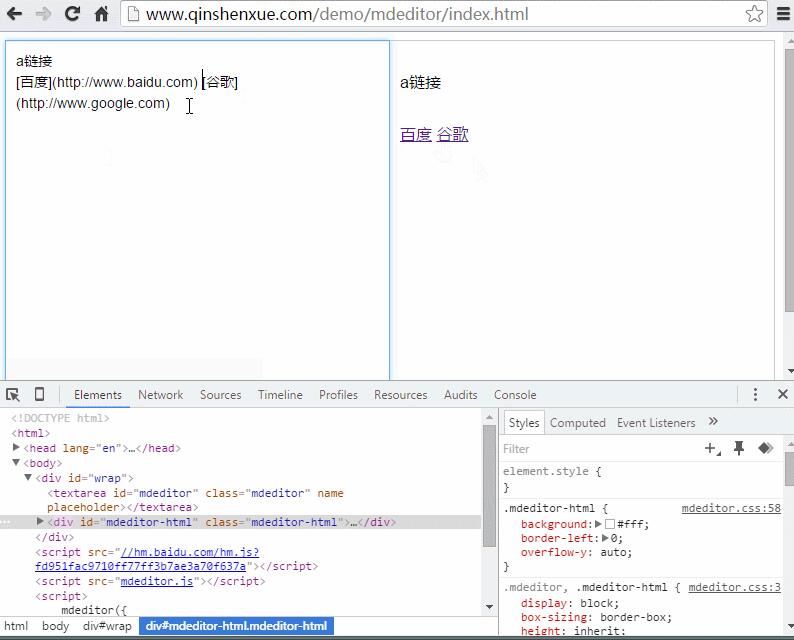Click the back navigation arrow
Screen dimensions: 794x640
tap(15, 14)
